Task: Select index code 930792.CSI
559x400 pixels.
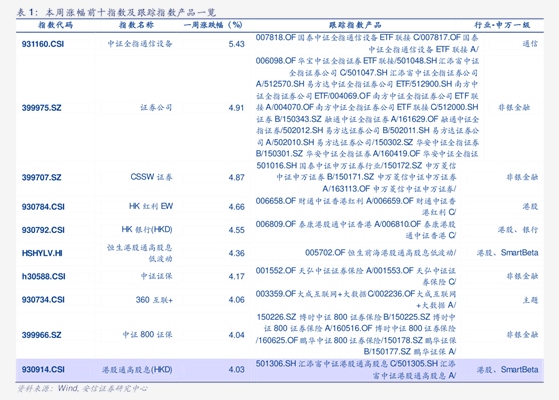Action: (43, 230)
